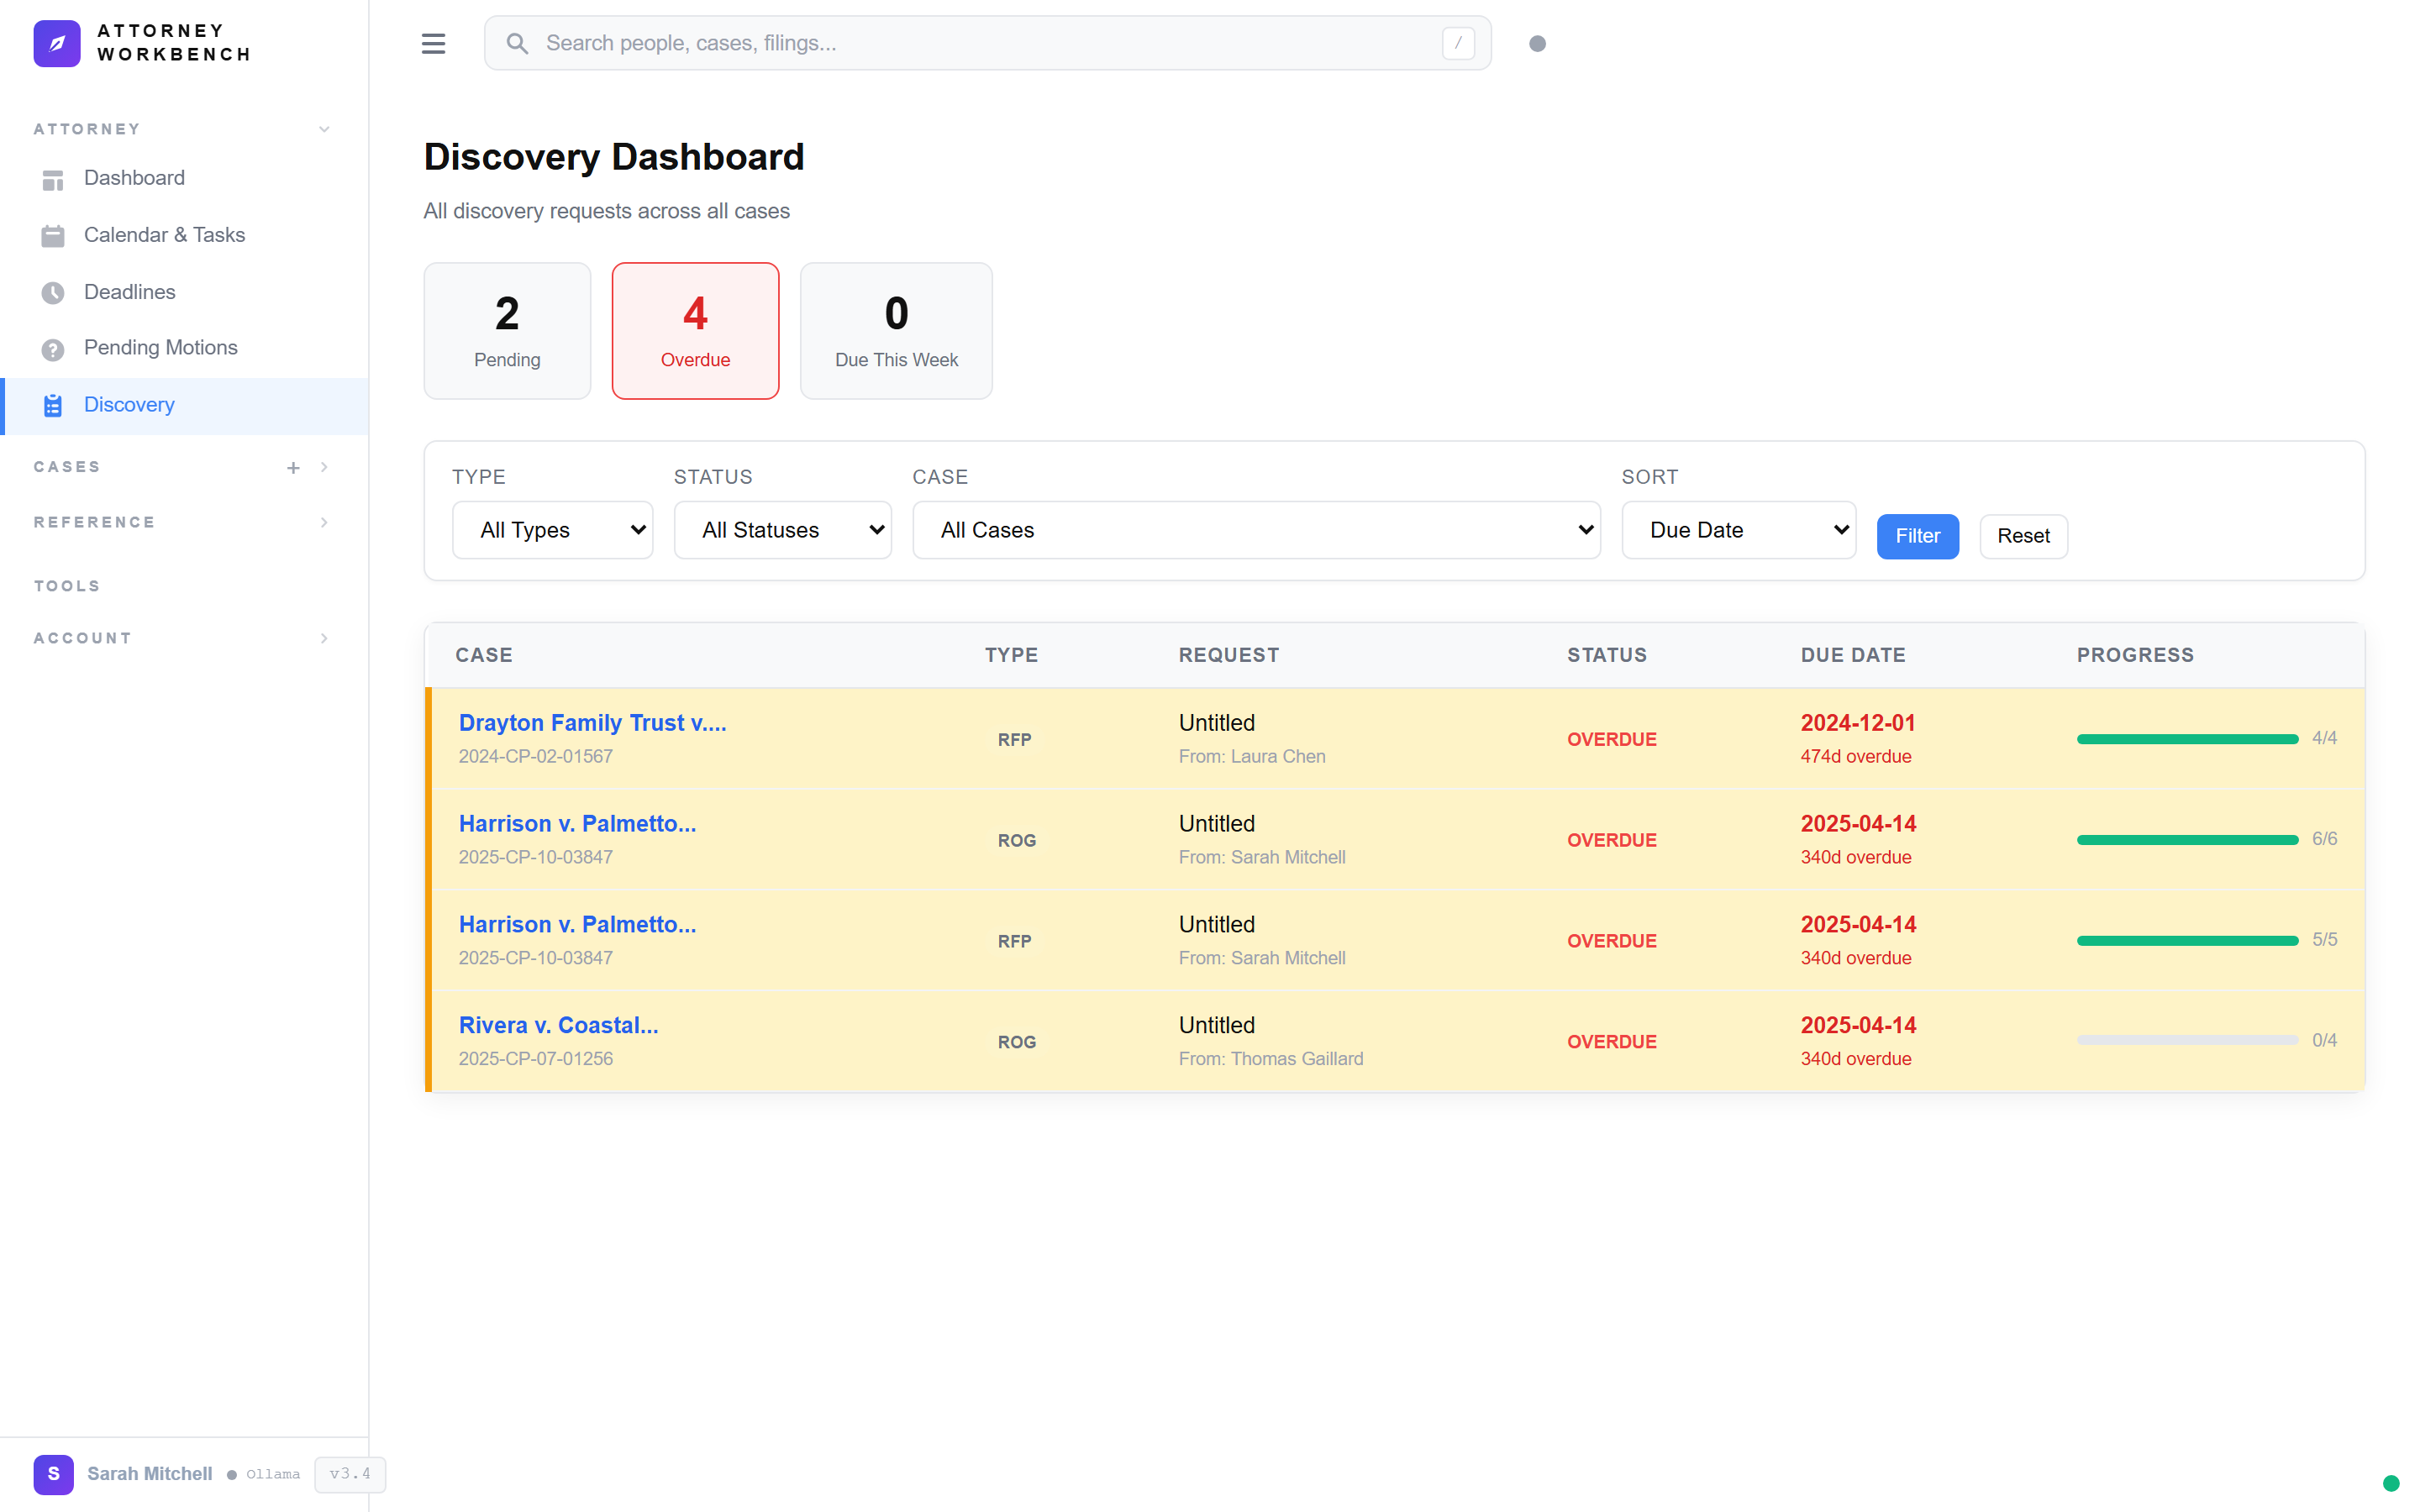This screenshot has height=1512, width=2420.
Task: Click the Attorney Workbench logo
Action: click(140, 43)
